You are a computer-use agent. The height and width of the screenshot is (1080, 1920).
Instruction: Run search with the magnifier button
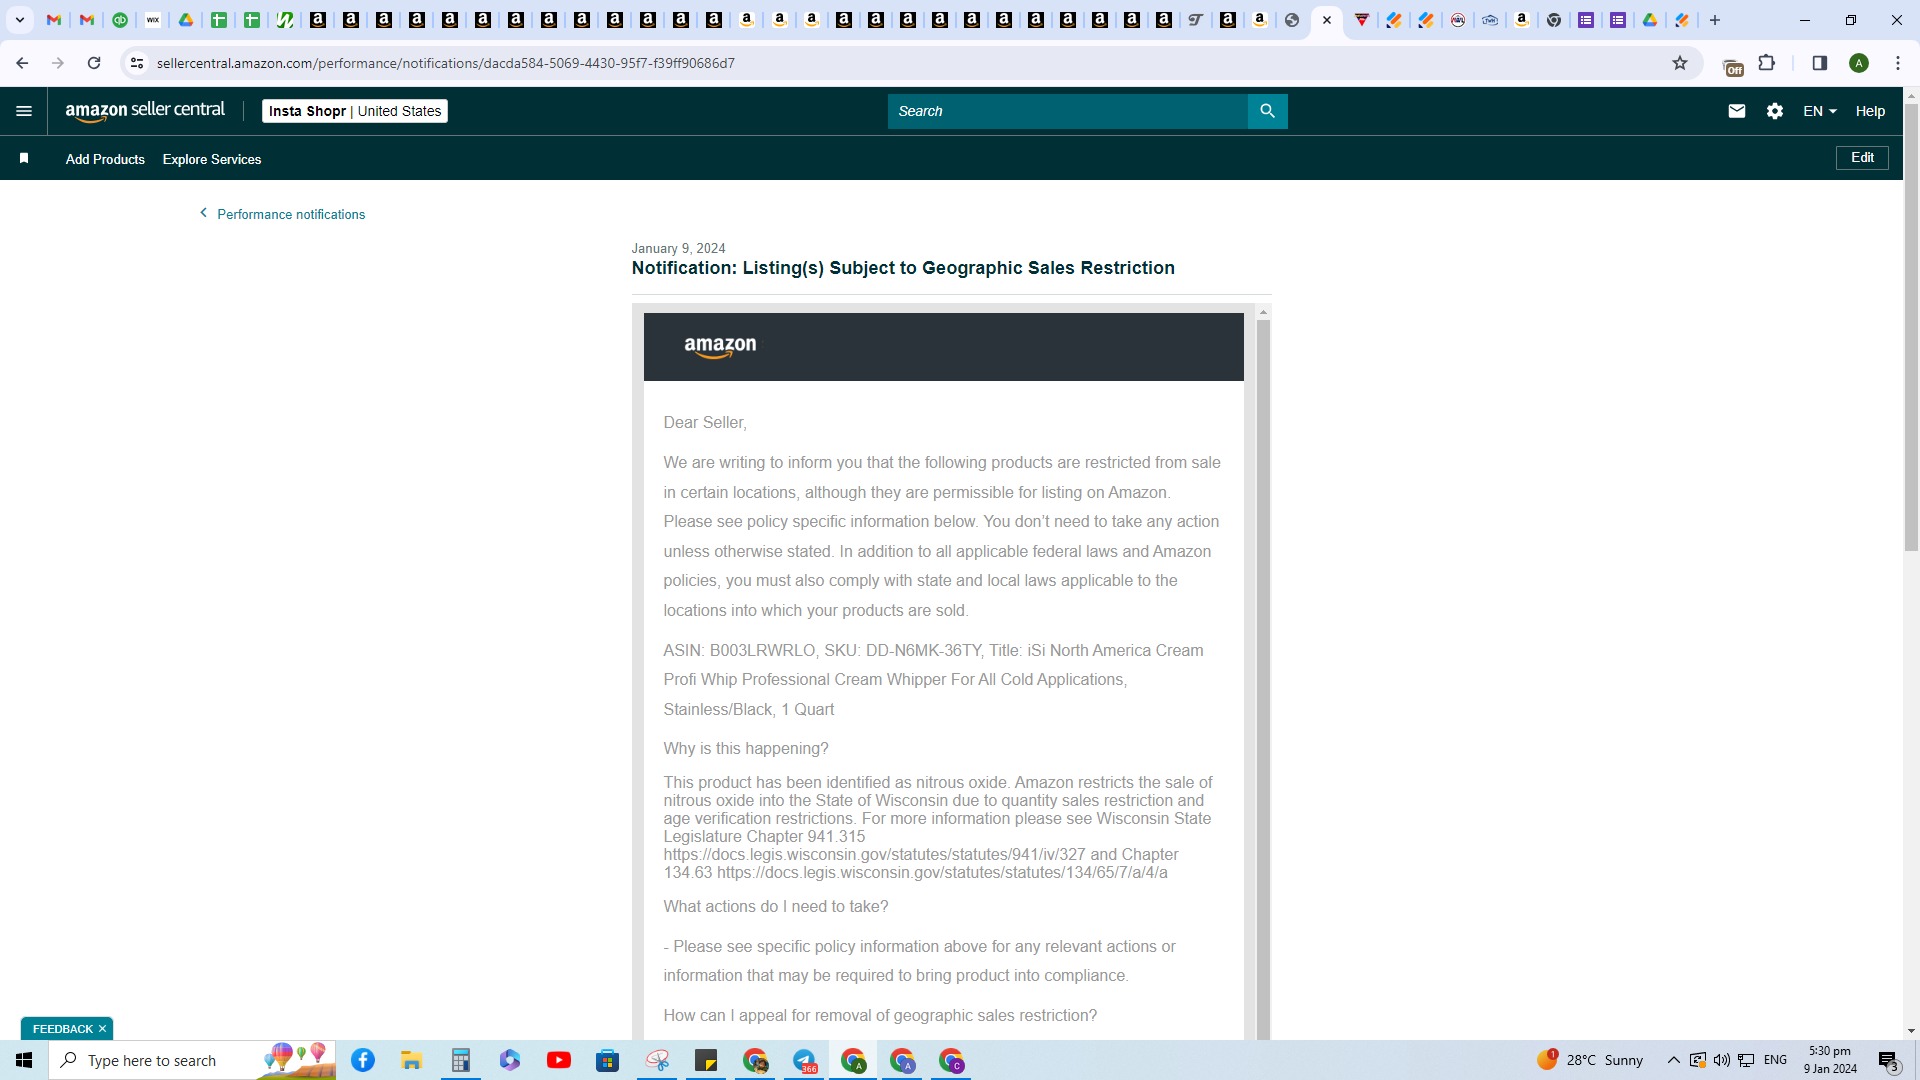1267,111
